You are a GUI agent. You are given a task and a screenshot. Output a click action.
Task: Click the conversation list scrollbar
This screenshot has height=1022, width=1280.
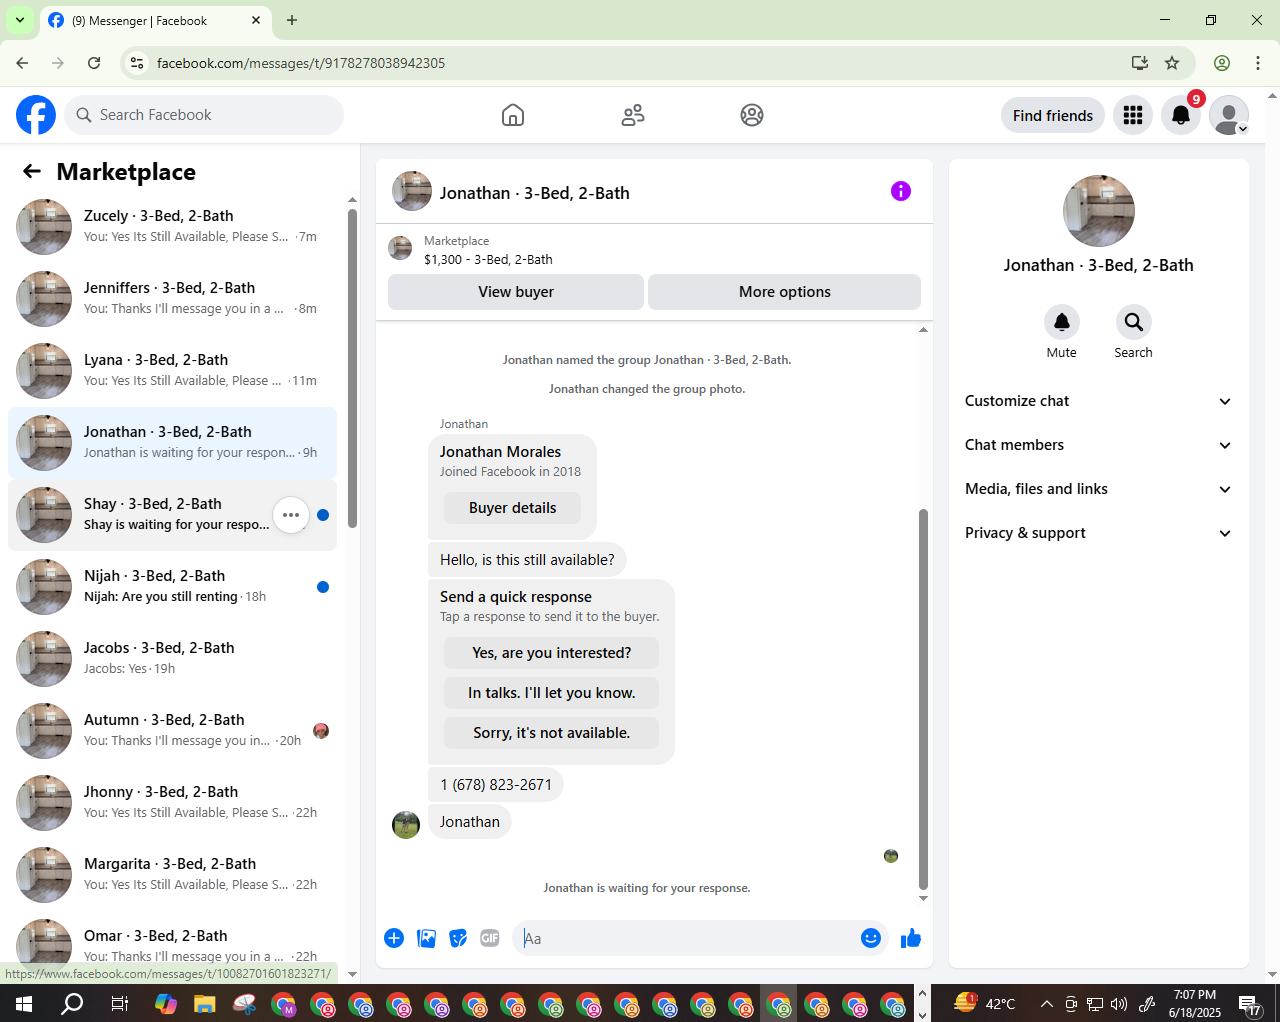[352, 370]
